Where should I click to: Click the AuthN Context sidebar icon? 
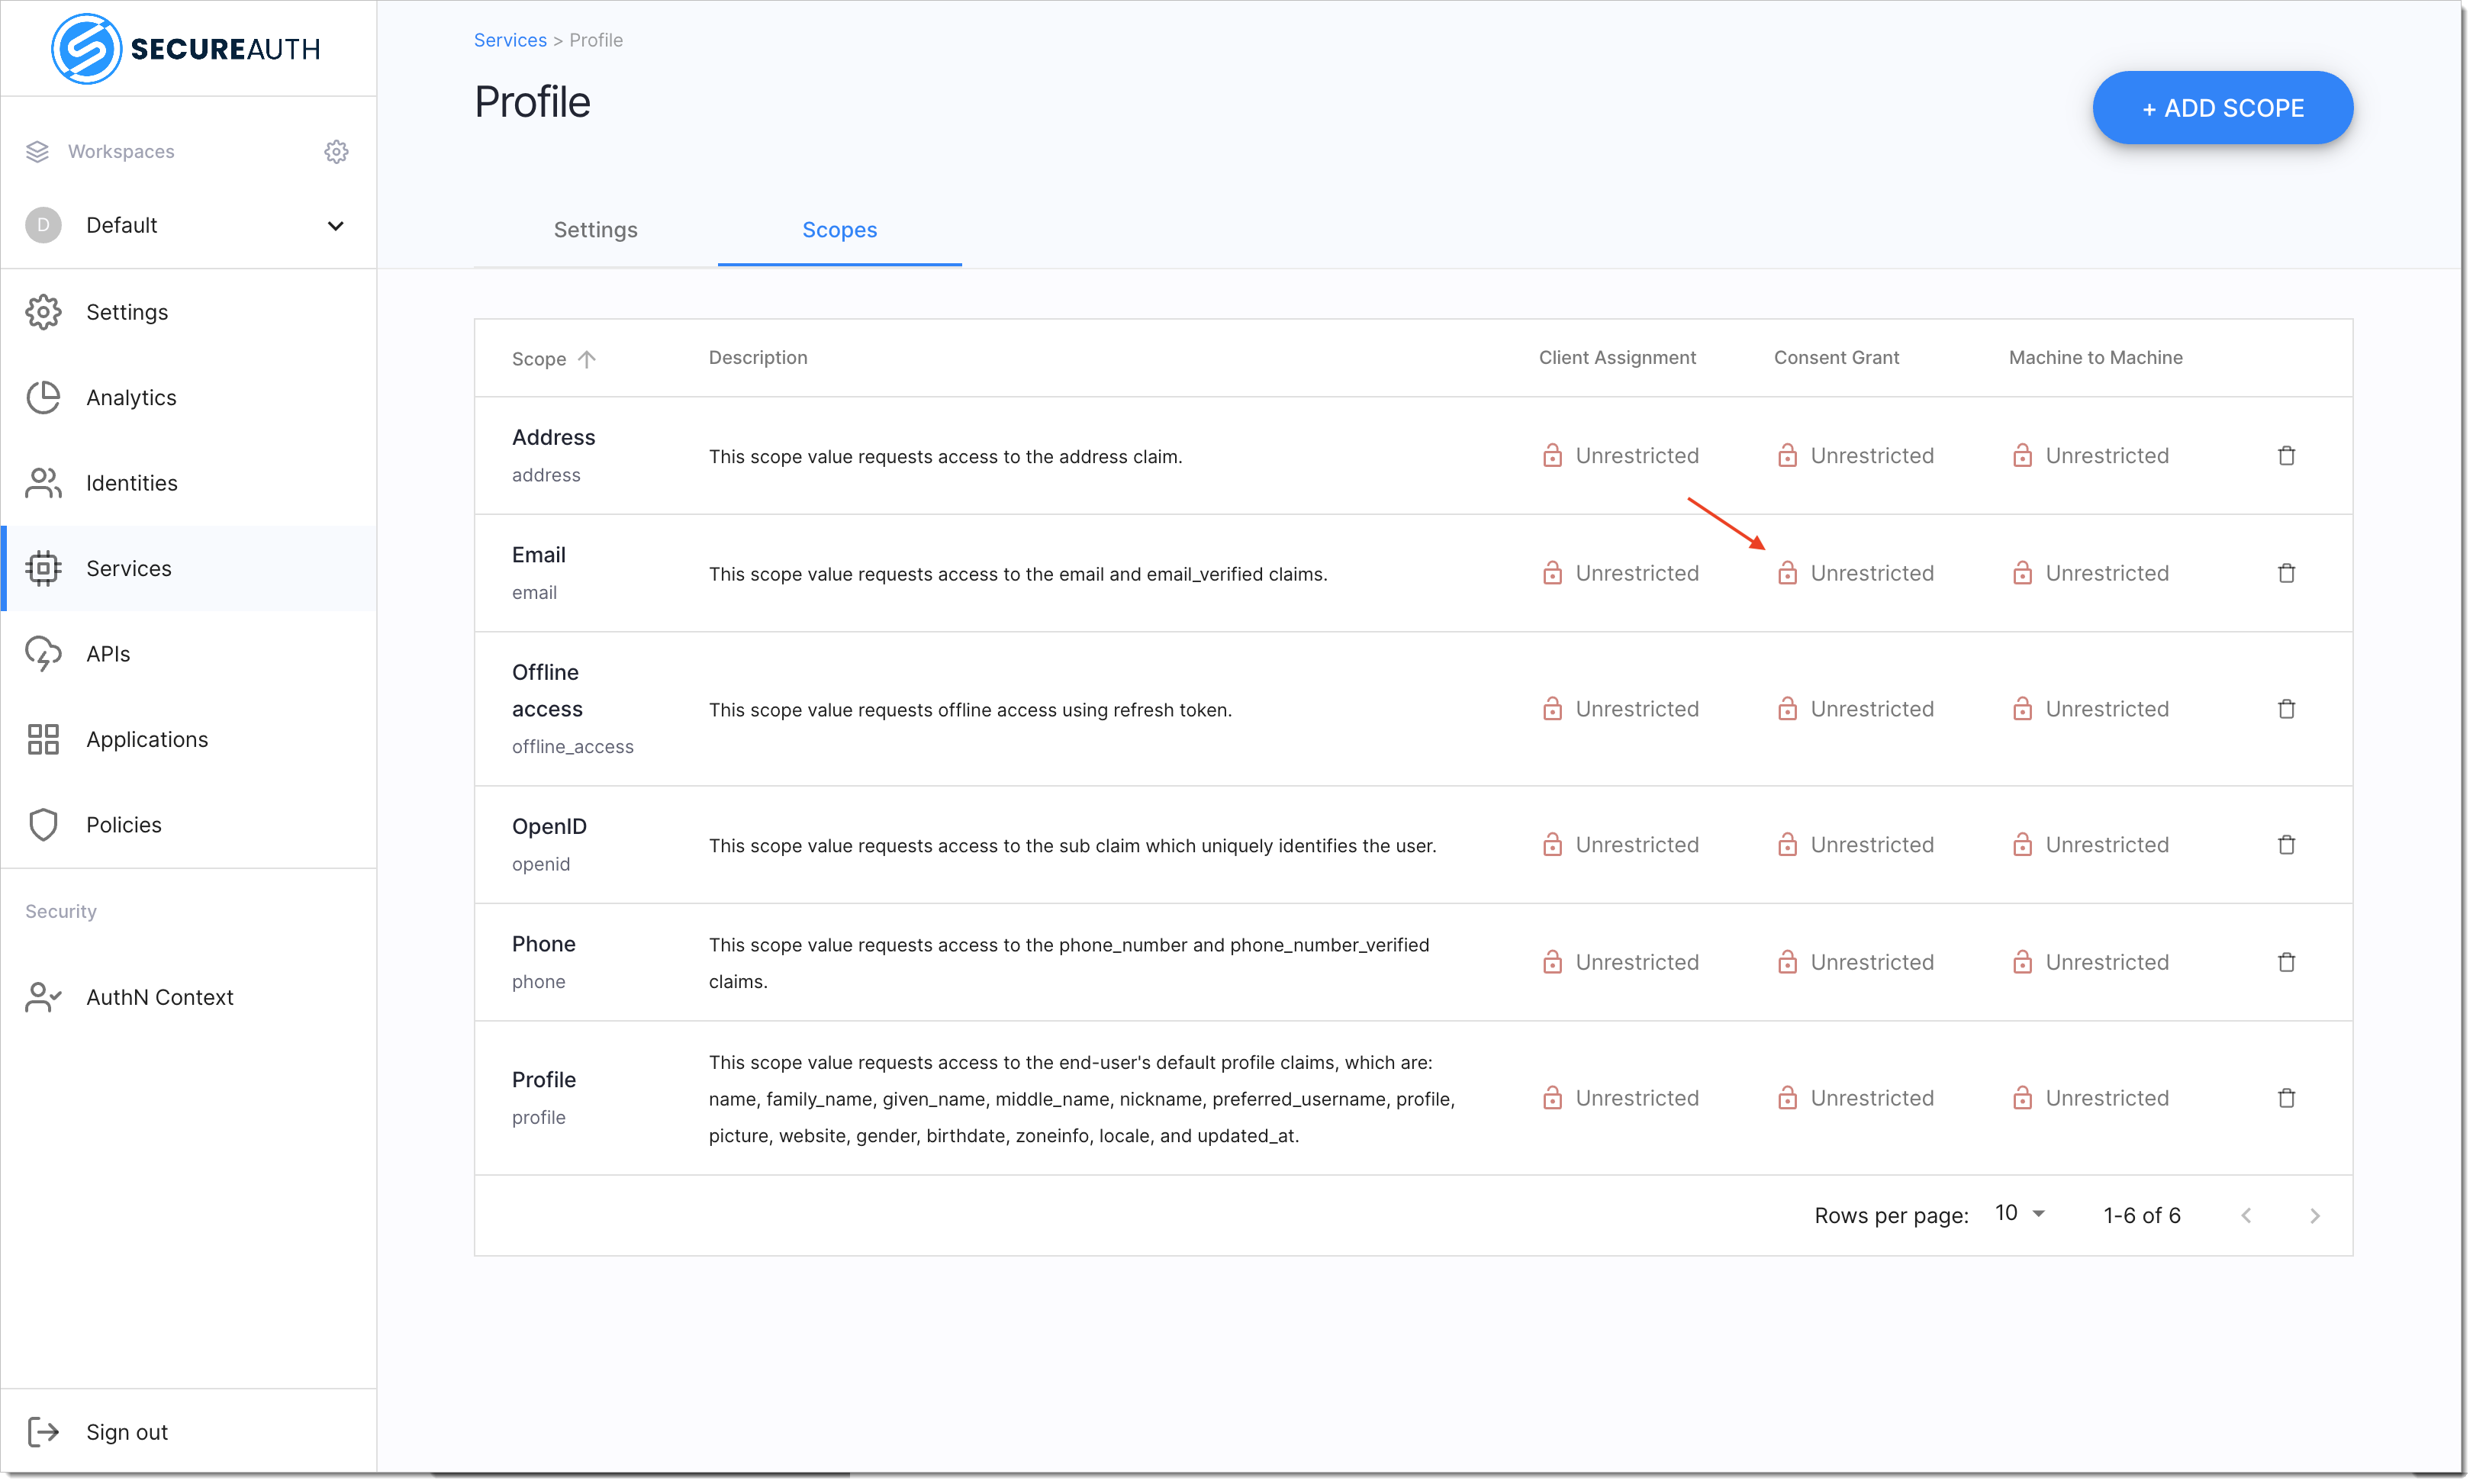(43, 996)
